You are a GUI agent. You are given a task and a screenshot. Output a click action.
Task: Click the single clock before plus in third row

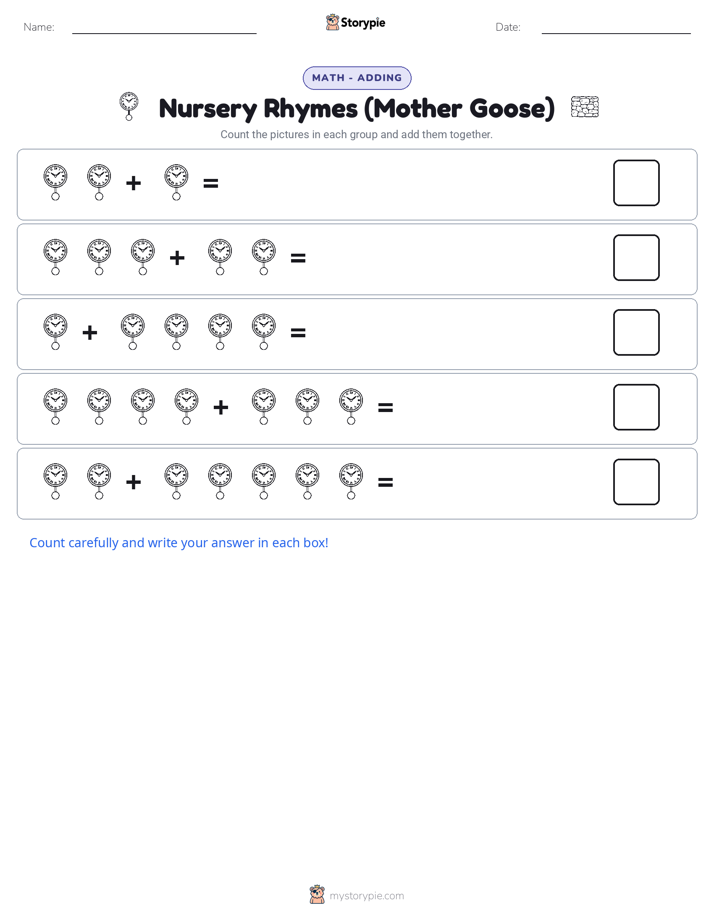click(x=55, y=332)
